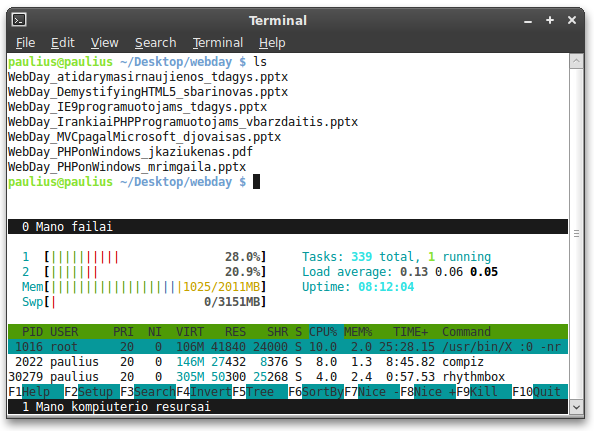Open the File menu
Screen dimensions: 594x431
(25, 43)
